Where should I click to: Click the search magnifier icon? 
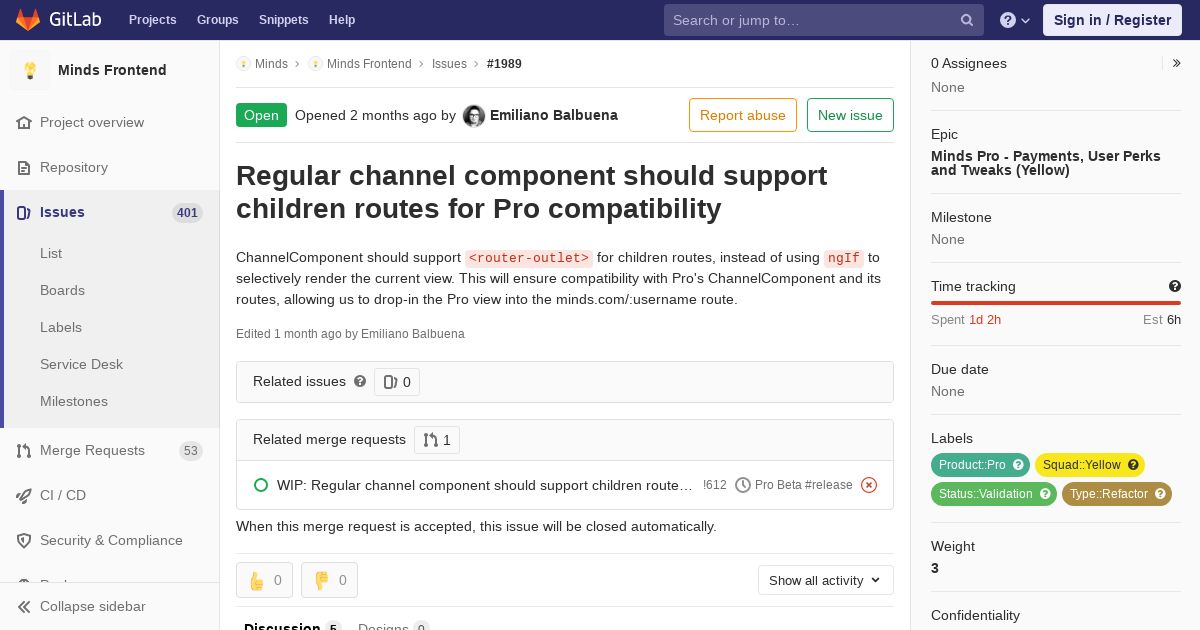point(967,20)
